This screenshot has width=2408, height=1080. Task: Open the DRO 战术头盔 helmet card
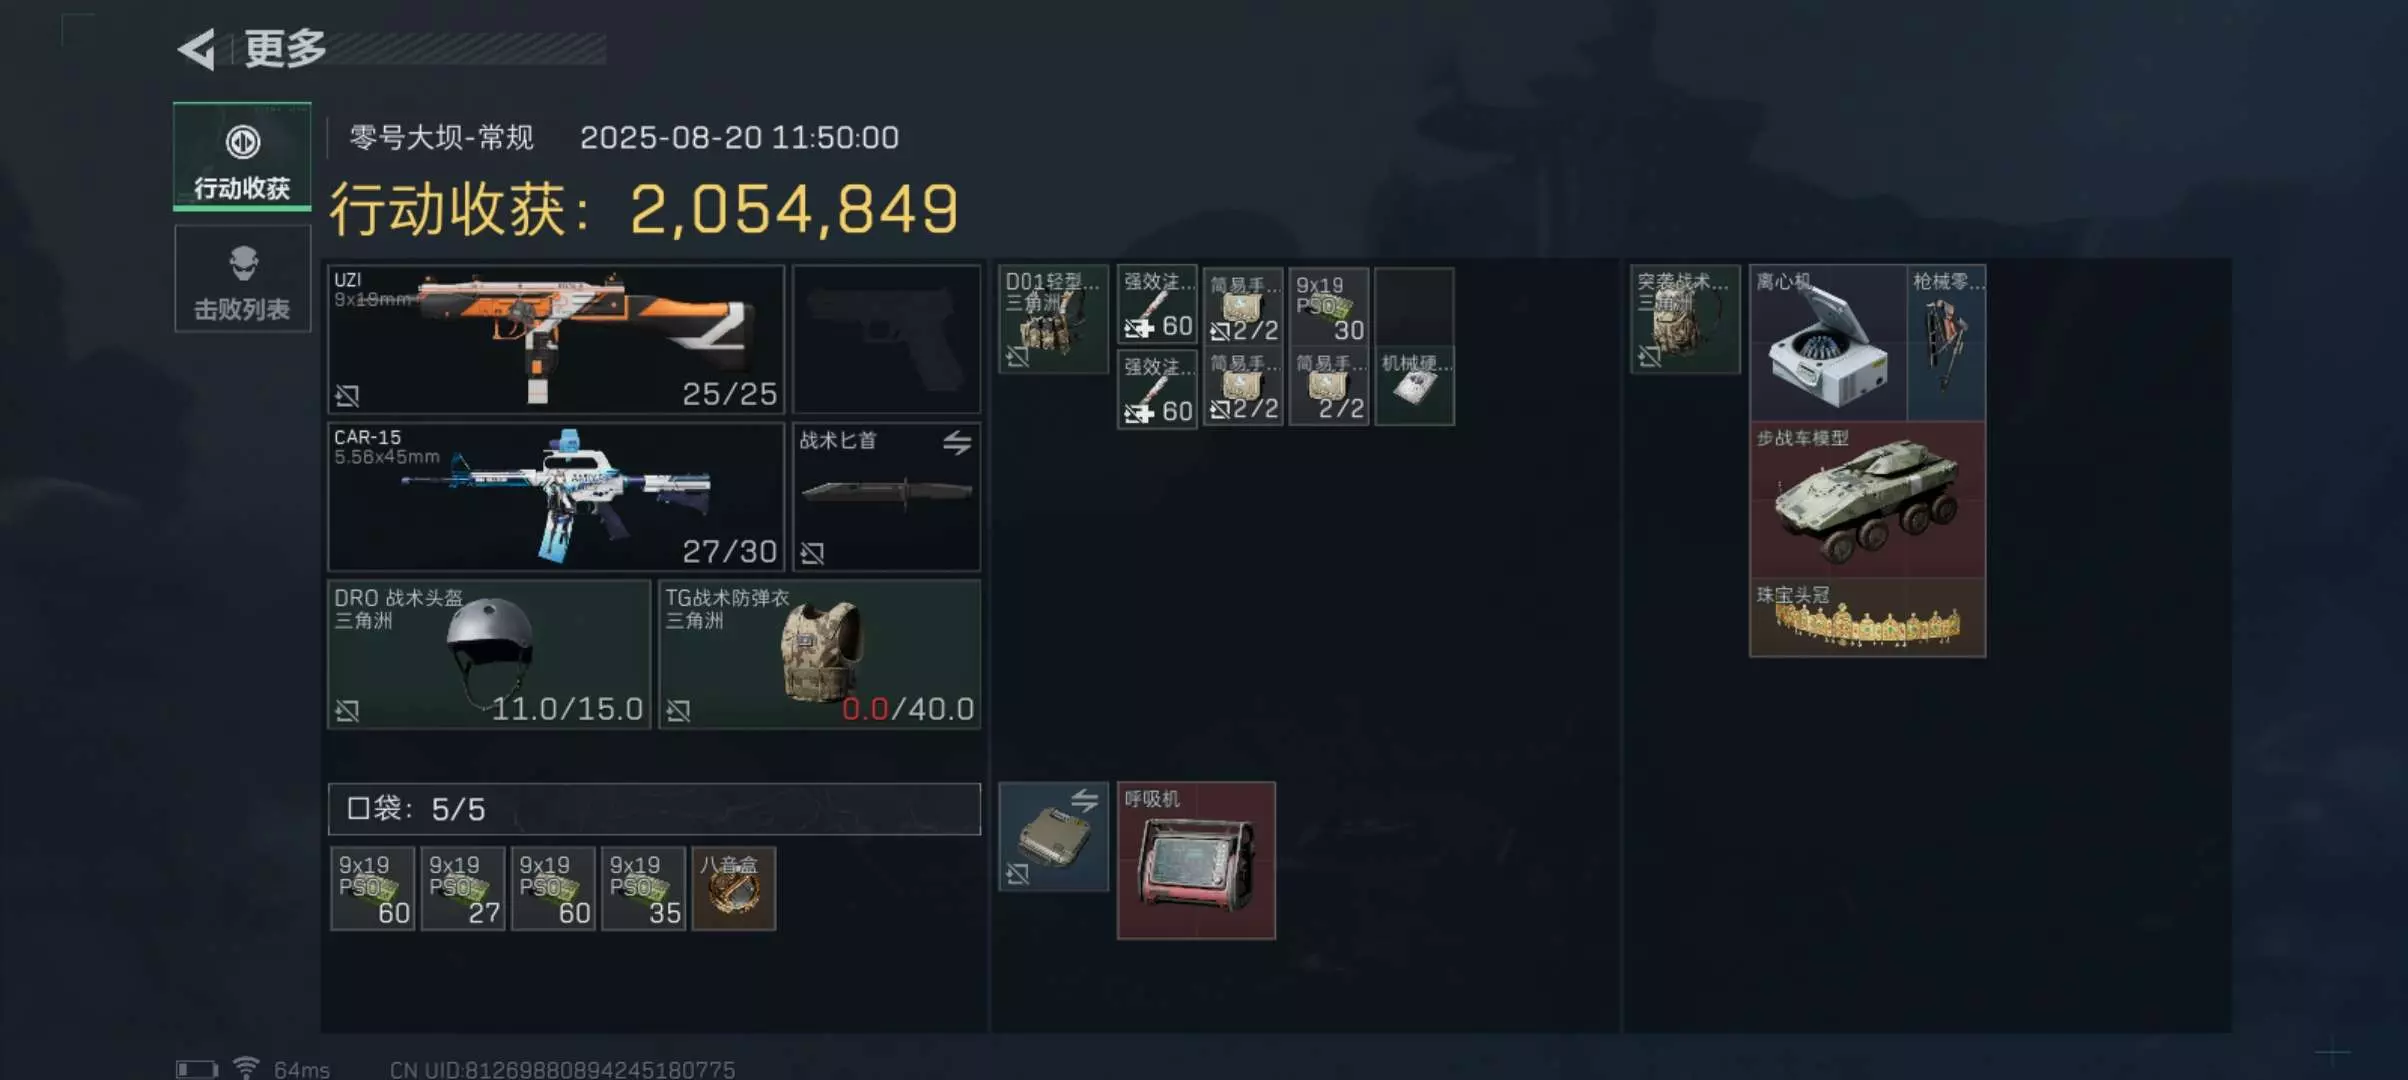coord(489,654)
